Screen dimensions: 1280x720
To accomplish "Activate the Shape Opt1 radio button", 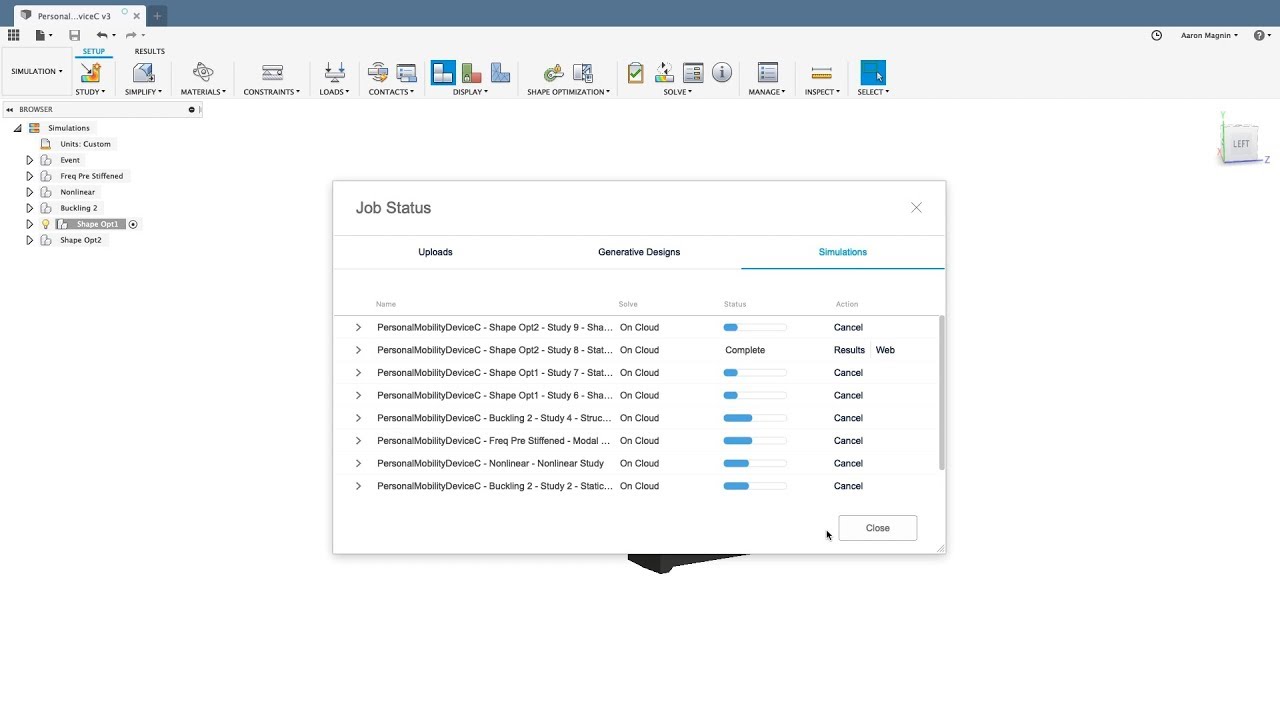I will 133,224.
